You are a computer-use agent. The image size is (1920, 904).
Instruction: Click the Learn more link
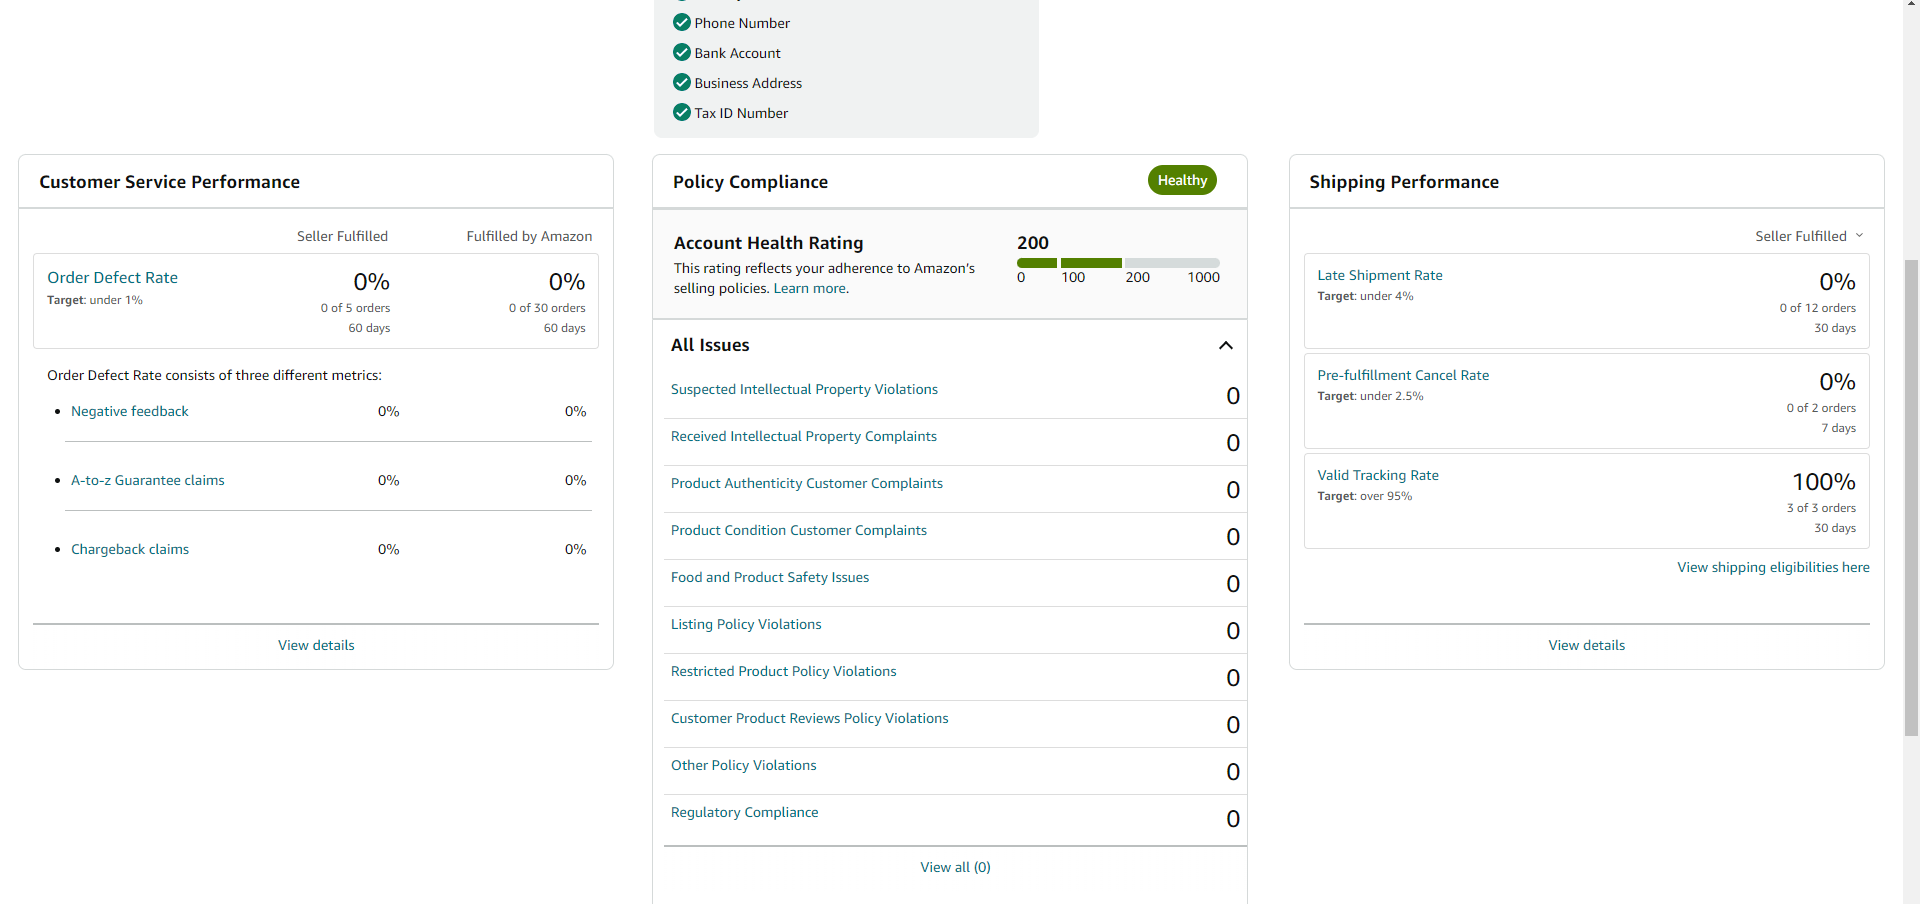[x=811, y=288]
